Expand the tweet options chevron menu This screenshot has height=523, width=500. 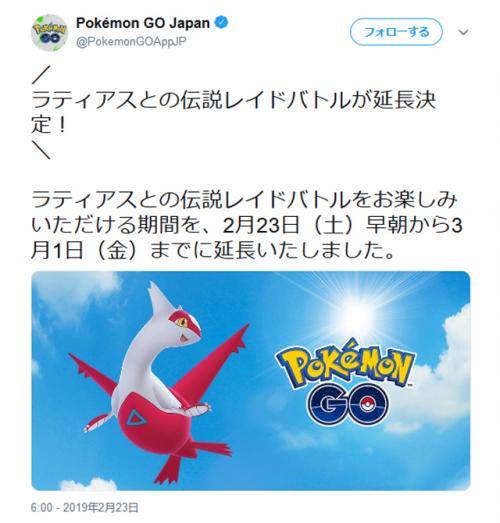464,32
